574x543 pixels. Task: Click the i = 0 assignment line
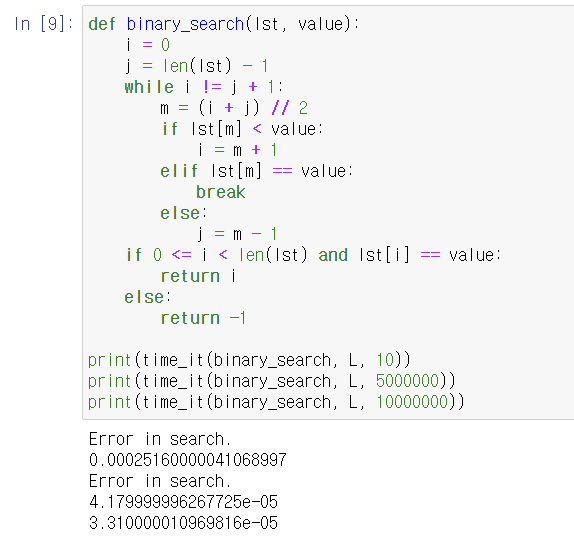point(148,45)
